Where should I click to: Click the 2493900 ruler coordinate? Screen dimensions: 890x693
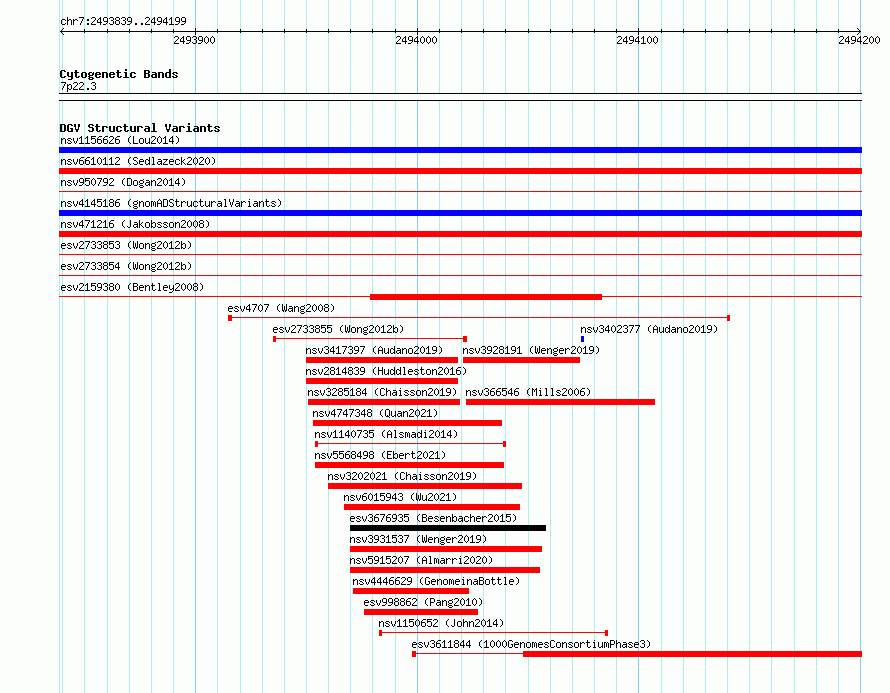[194, 40]
